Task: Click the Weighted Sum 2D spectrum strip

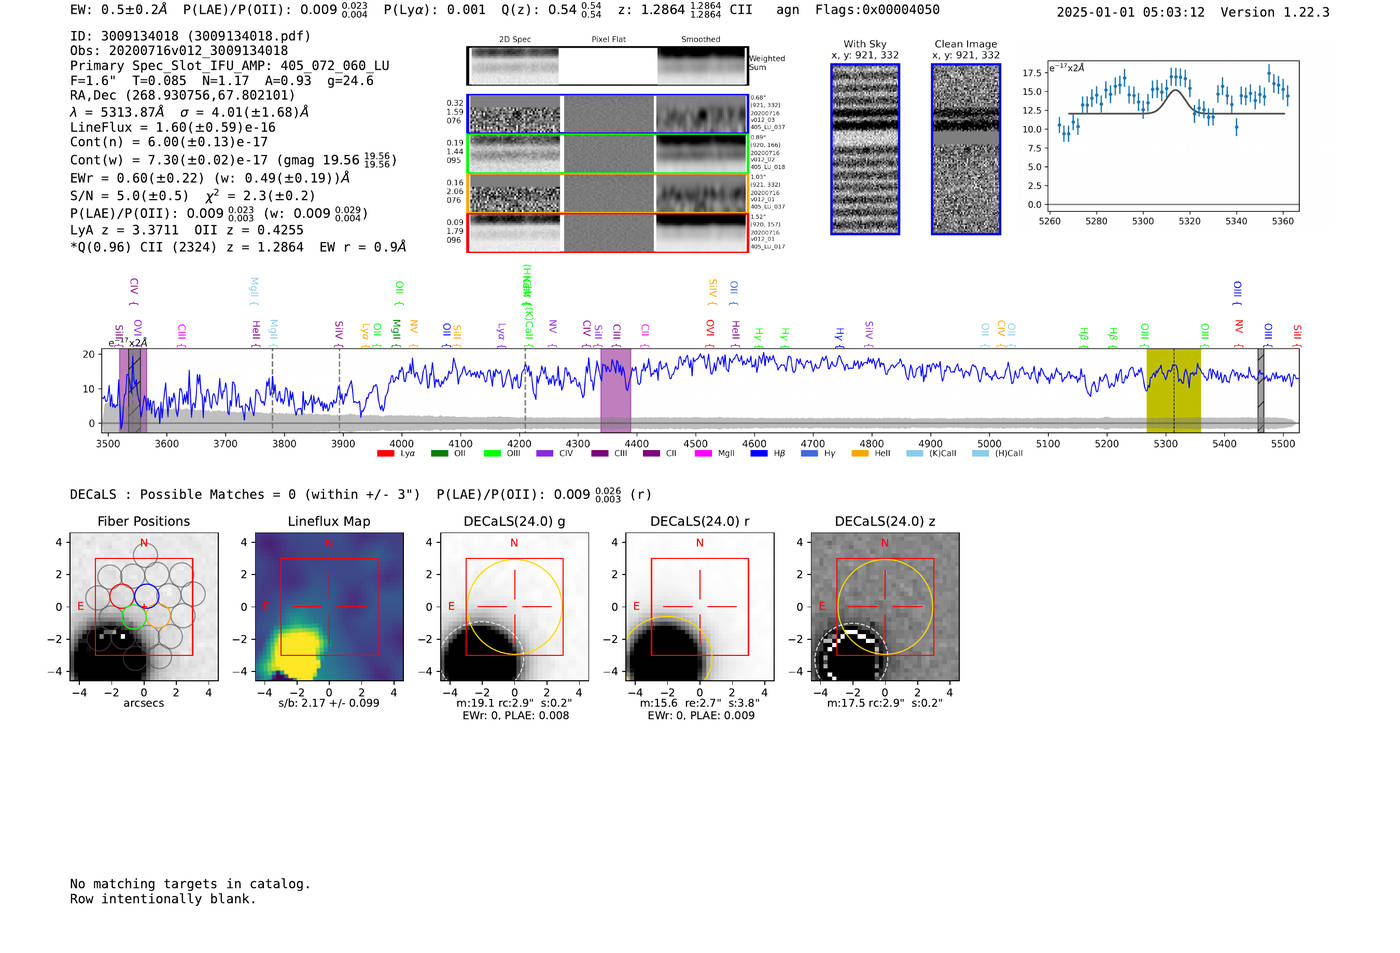Action: [x=607, y=66]
